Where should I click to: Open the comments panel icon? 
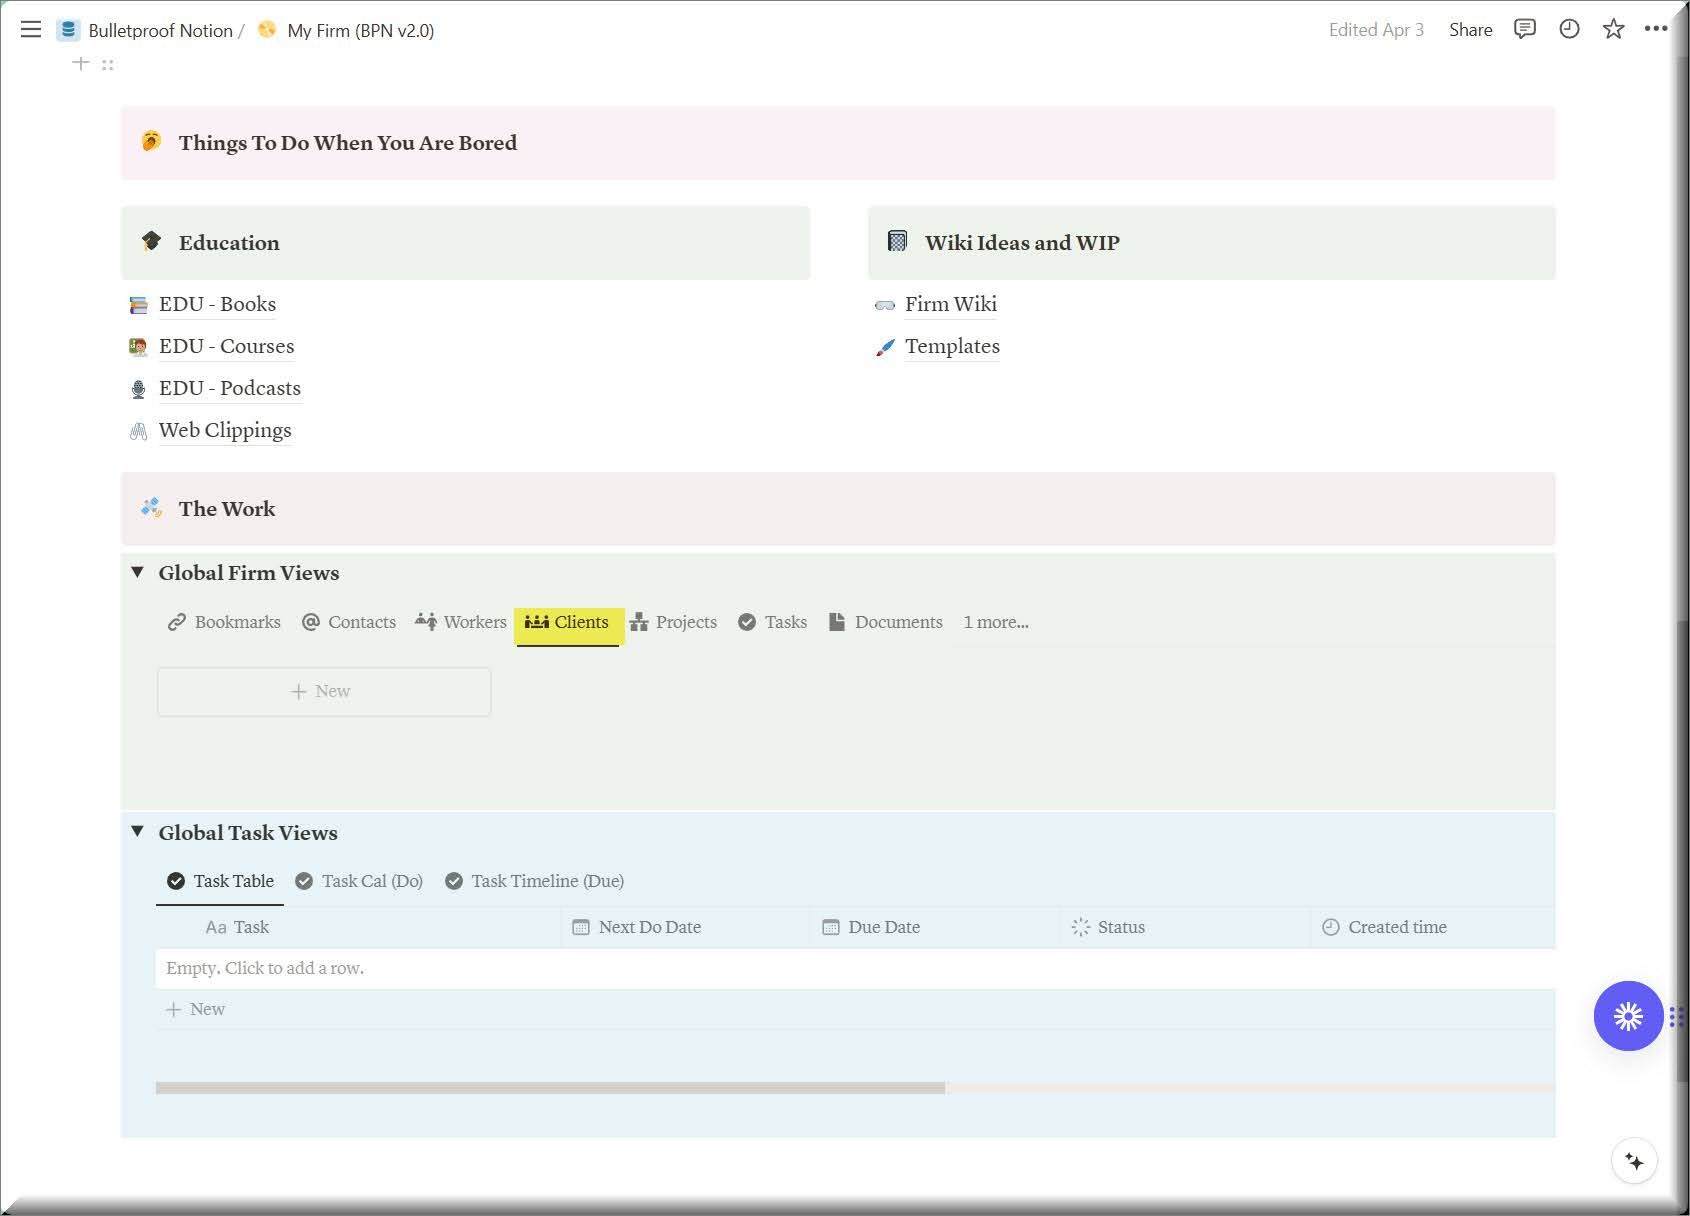[1524, 29]
